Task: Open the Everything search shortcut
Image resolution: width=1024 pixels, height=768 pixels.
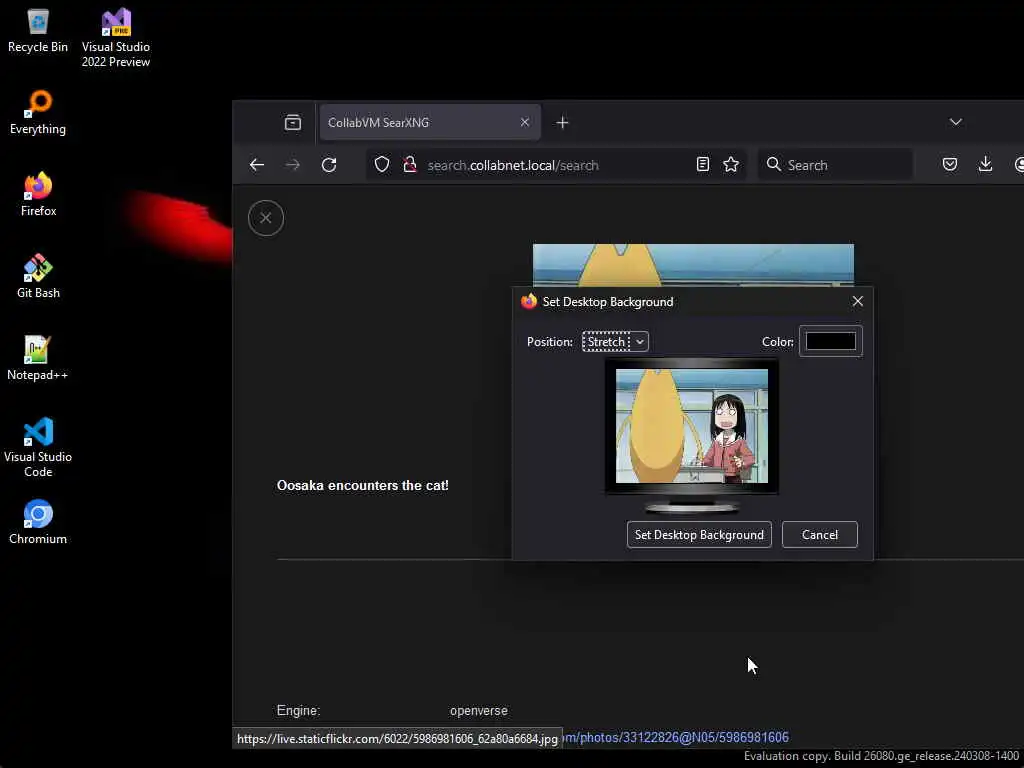Action: pos(38,112)
